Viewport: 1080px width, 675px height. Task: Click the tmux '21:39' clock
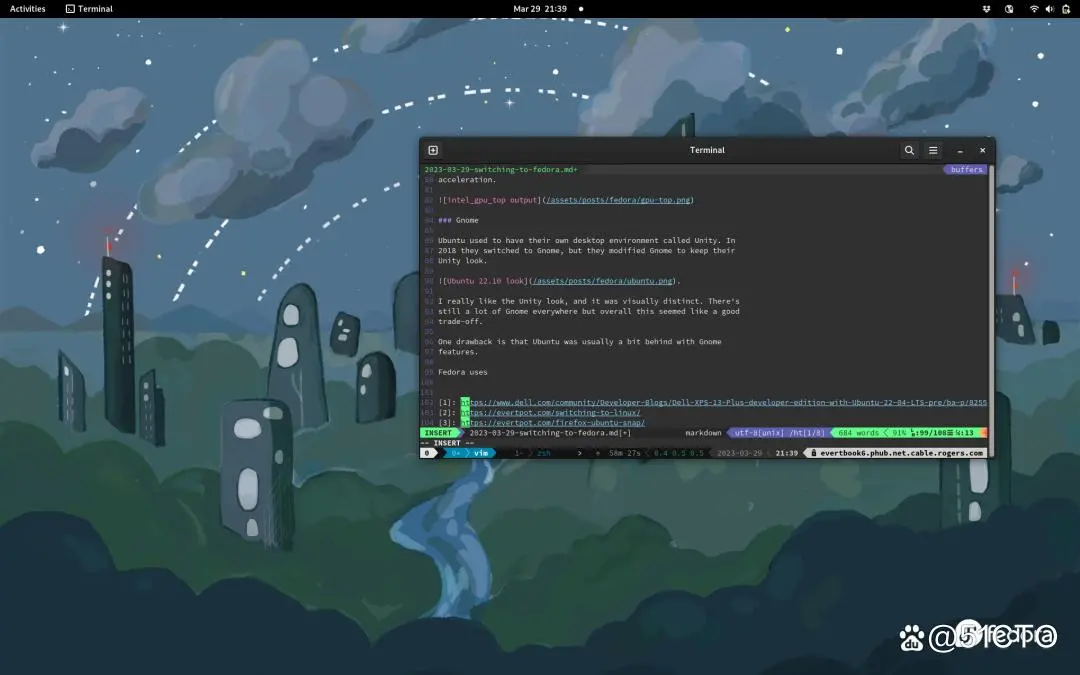coord(786,453)
